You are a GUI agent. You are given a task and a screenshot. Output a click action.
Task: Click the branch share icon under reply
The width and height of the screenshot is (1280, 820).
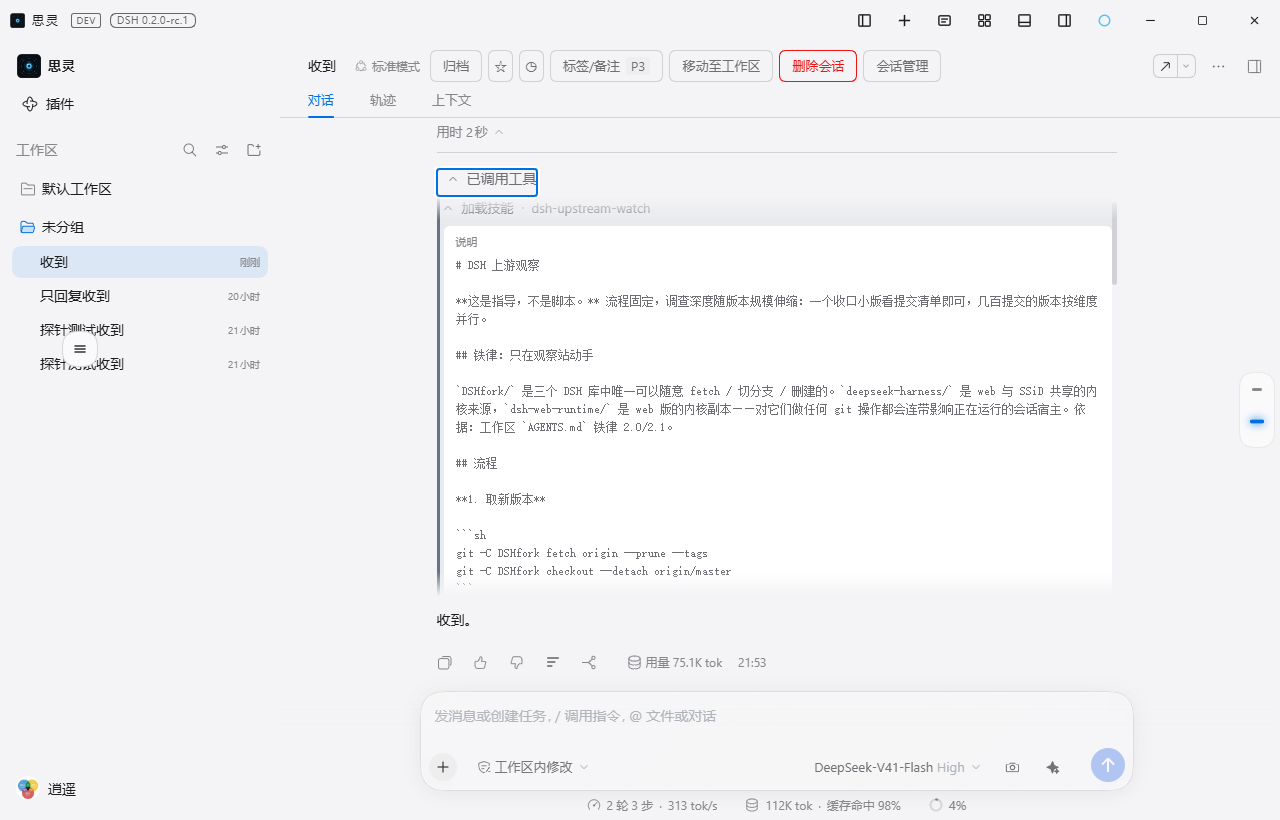point(589,662)
